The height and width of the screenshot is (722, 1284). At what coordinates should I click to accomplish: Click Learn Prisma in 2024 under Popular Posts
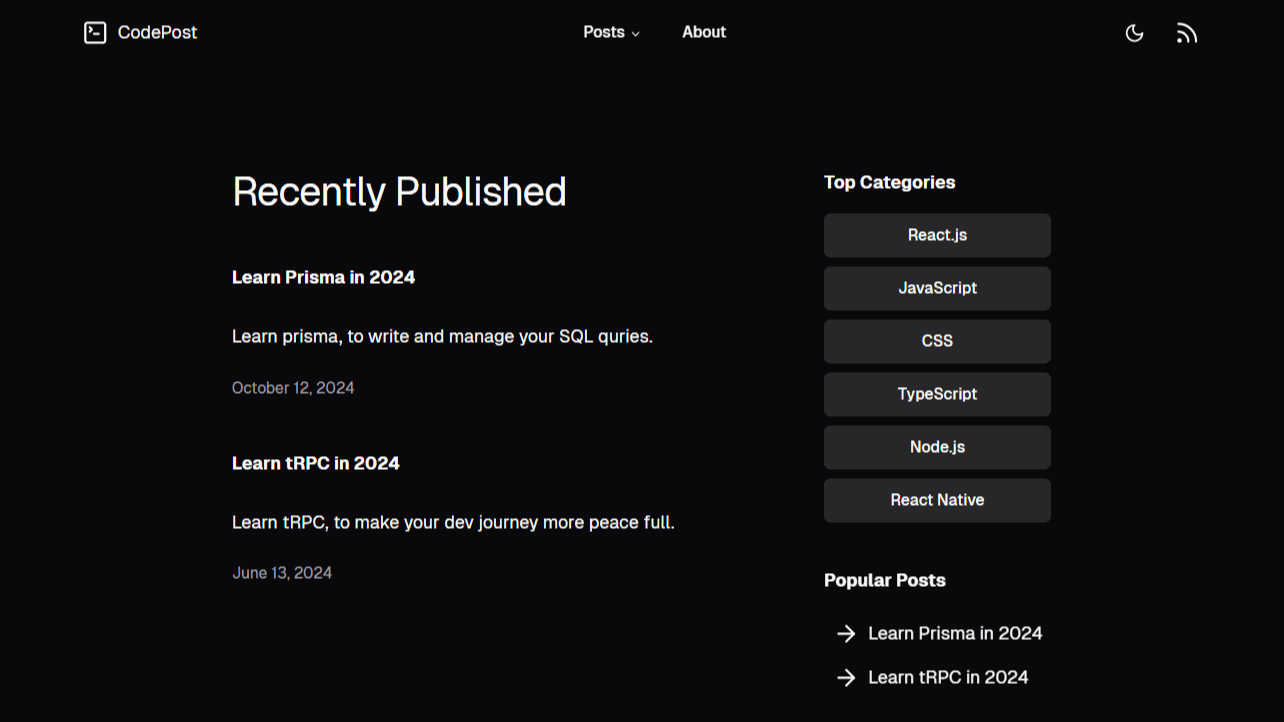pos(955,633)
